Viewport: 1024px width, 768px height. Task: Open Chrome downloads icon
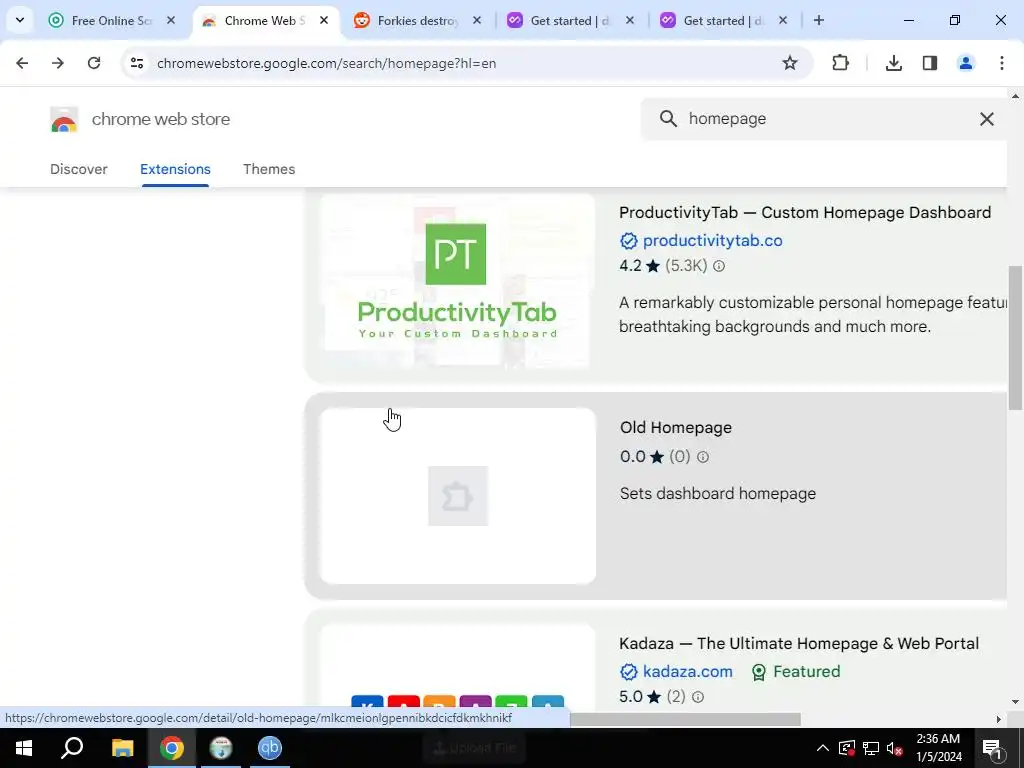tap(893, 63)
